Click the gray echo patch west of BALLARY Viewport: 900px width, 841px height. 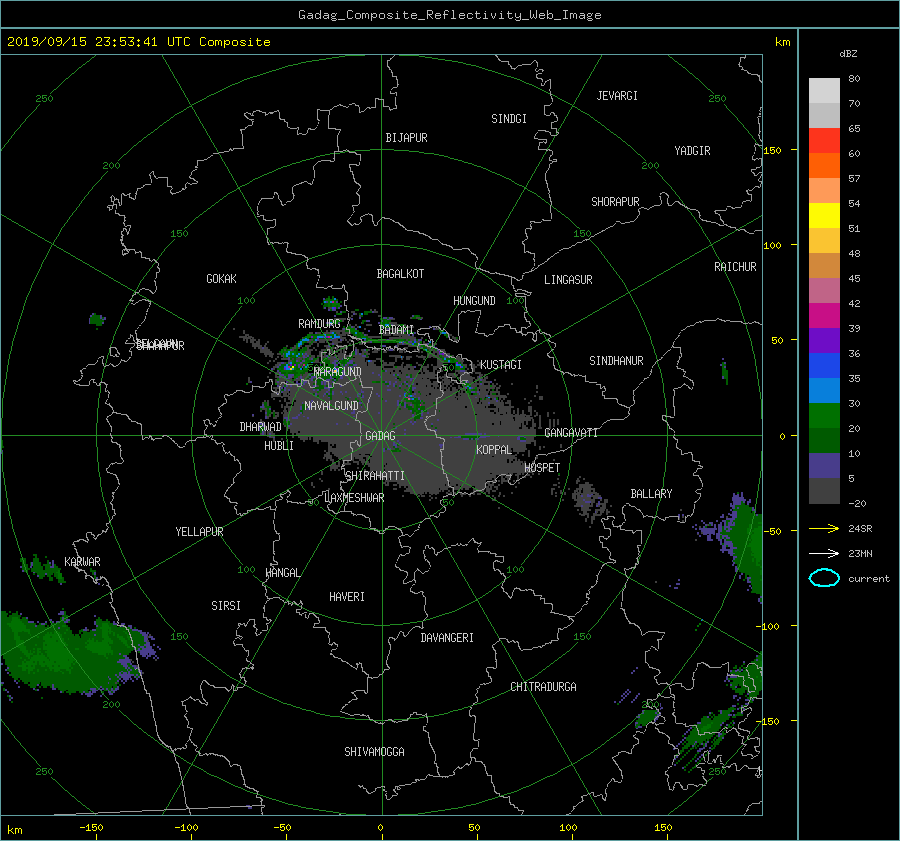click(589, 501)
